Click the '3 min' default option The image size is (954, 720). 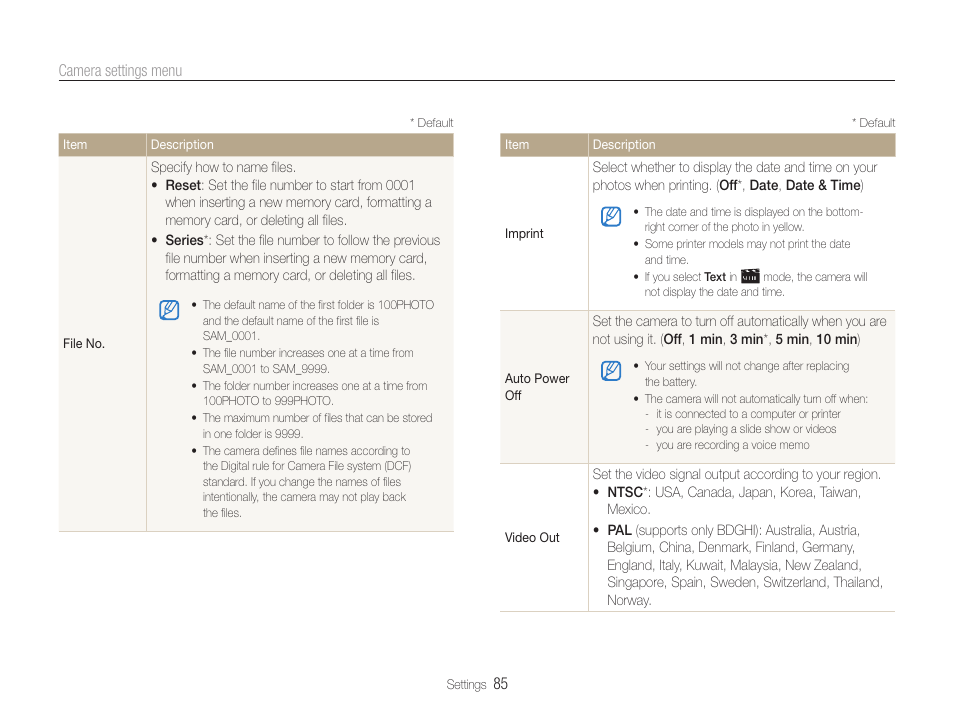click(747, 339)
